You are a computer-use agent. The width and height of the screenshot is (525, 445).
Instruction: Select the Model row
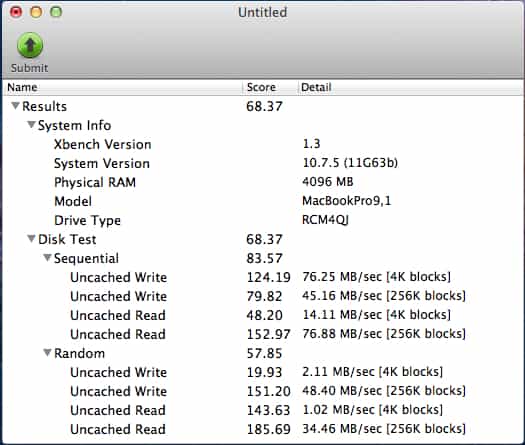[262, 201]
